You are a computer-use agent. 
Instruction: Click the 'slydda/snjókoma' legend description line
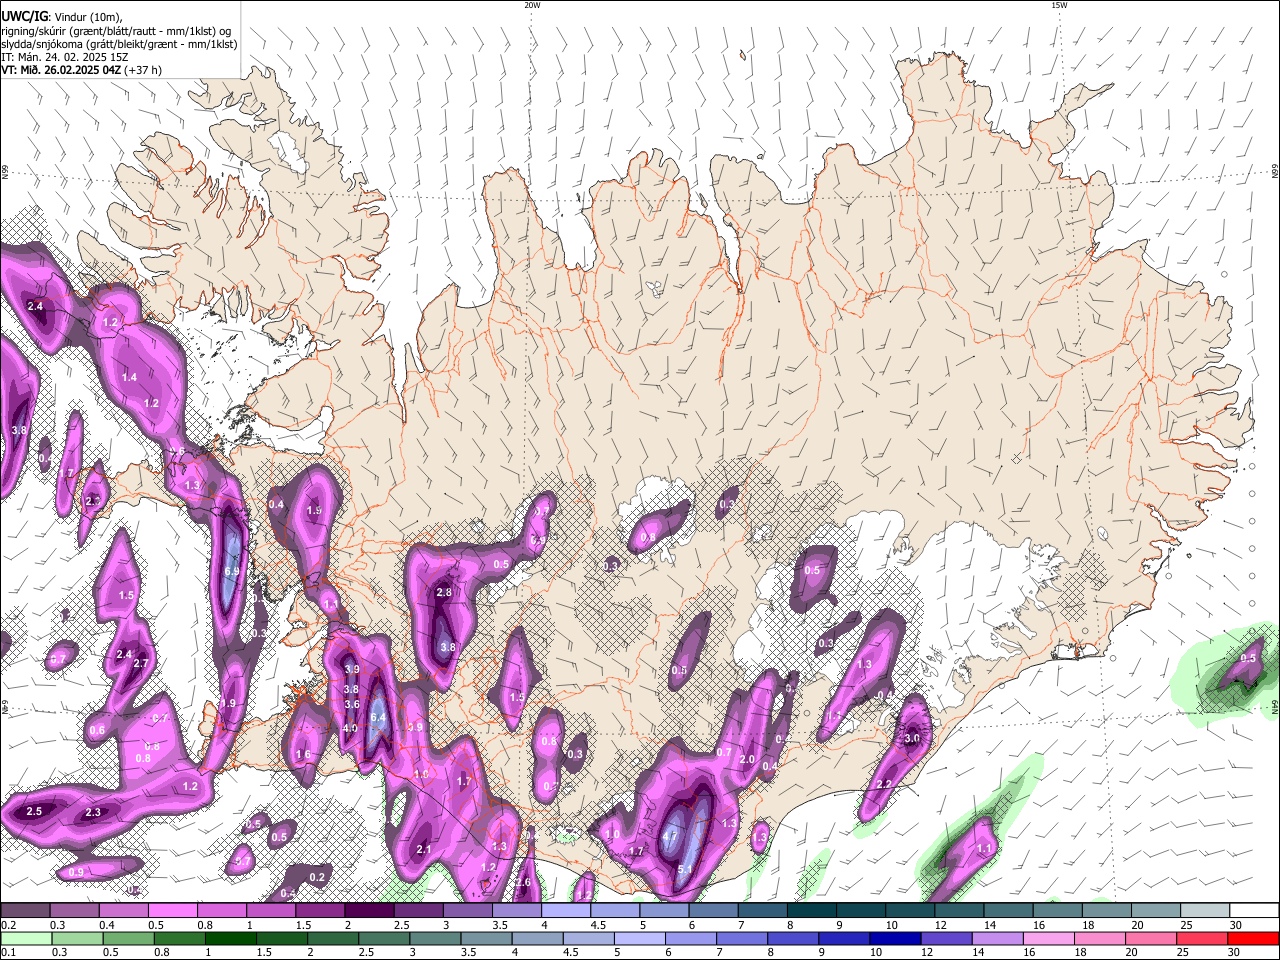pyautogui.click(x=119, y=44)
